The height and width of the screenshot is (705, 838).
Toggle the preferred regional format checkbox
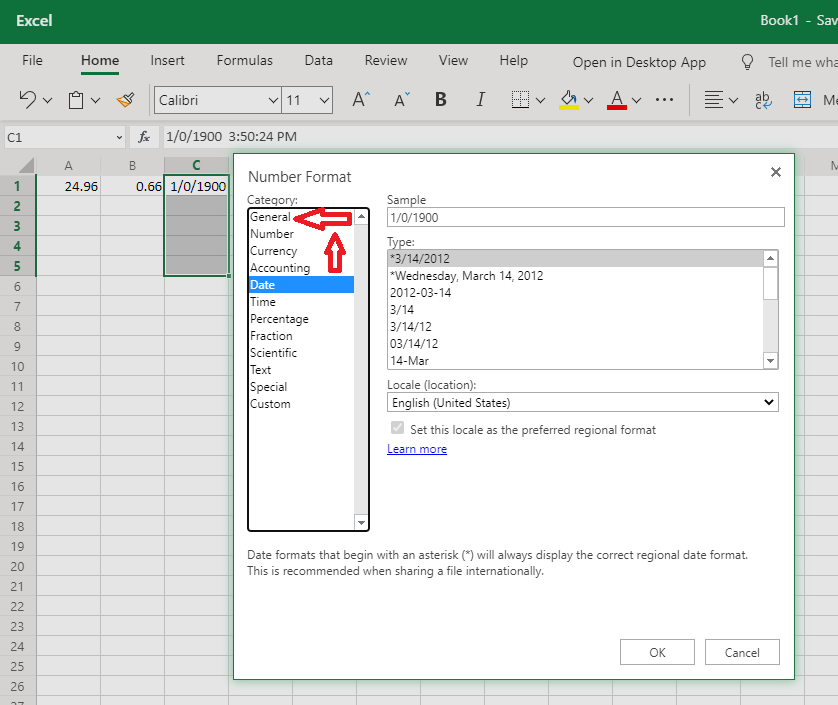point(398,429)
